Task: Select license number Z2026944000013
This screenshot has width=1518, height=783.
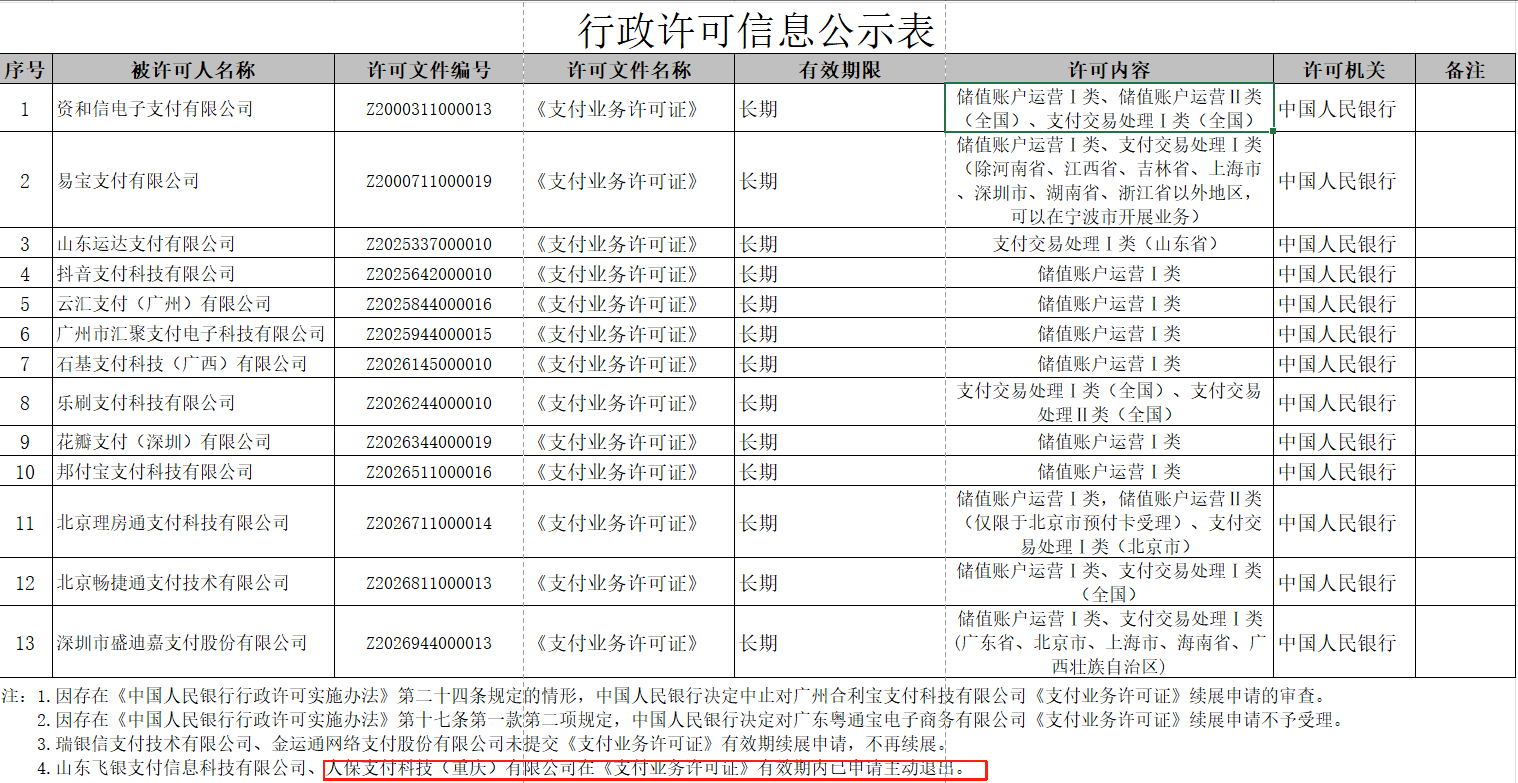Action: (x=428, y=642)
